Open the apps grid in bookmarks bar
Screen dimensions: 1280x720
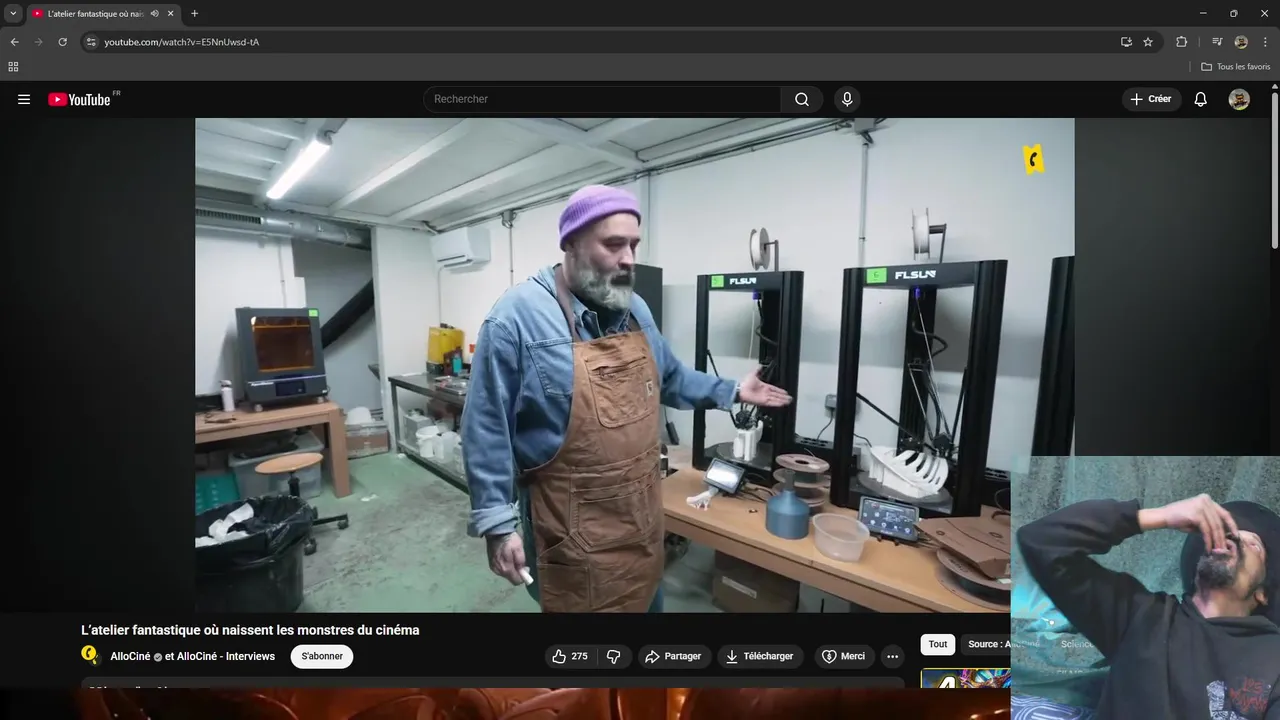(x=13, y=67)
